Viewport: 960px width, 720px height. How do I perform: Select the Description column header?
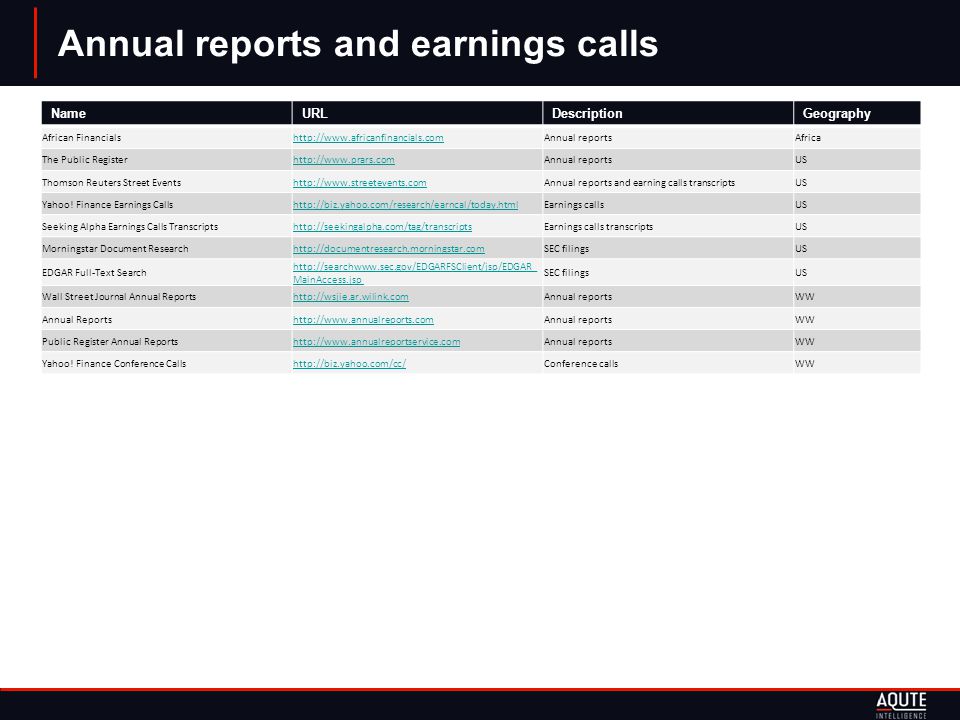pos(668,113)
